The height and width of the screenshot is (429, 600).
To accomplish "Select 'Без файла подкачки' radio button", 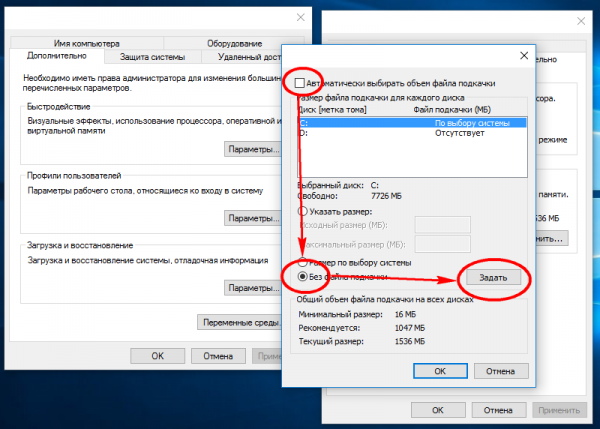I will (x=303, y=276).
